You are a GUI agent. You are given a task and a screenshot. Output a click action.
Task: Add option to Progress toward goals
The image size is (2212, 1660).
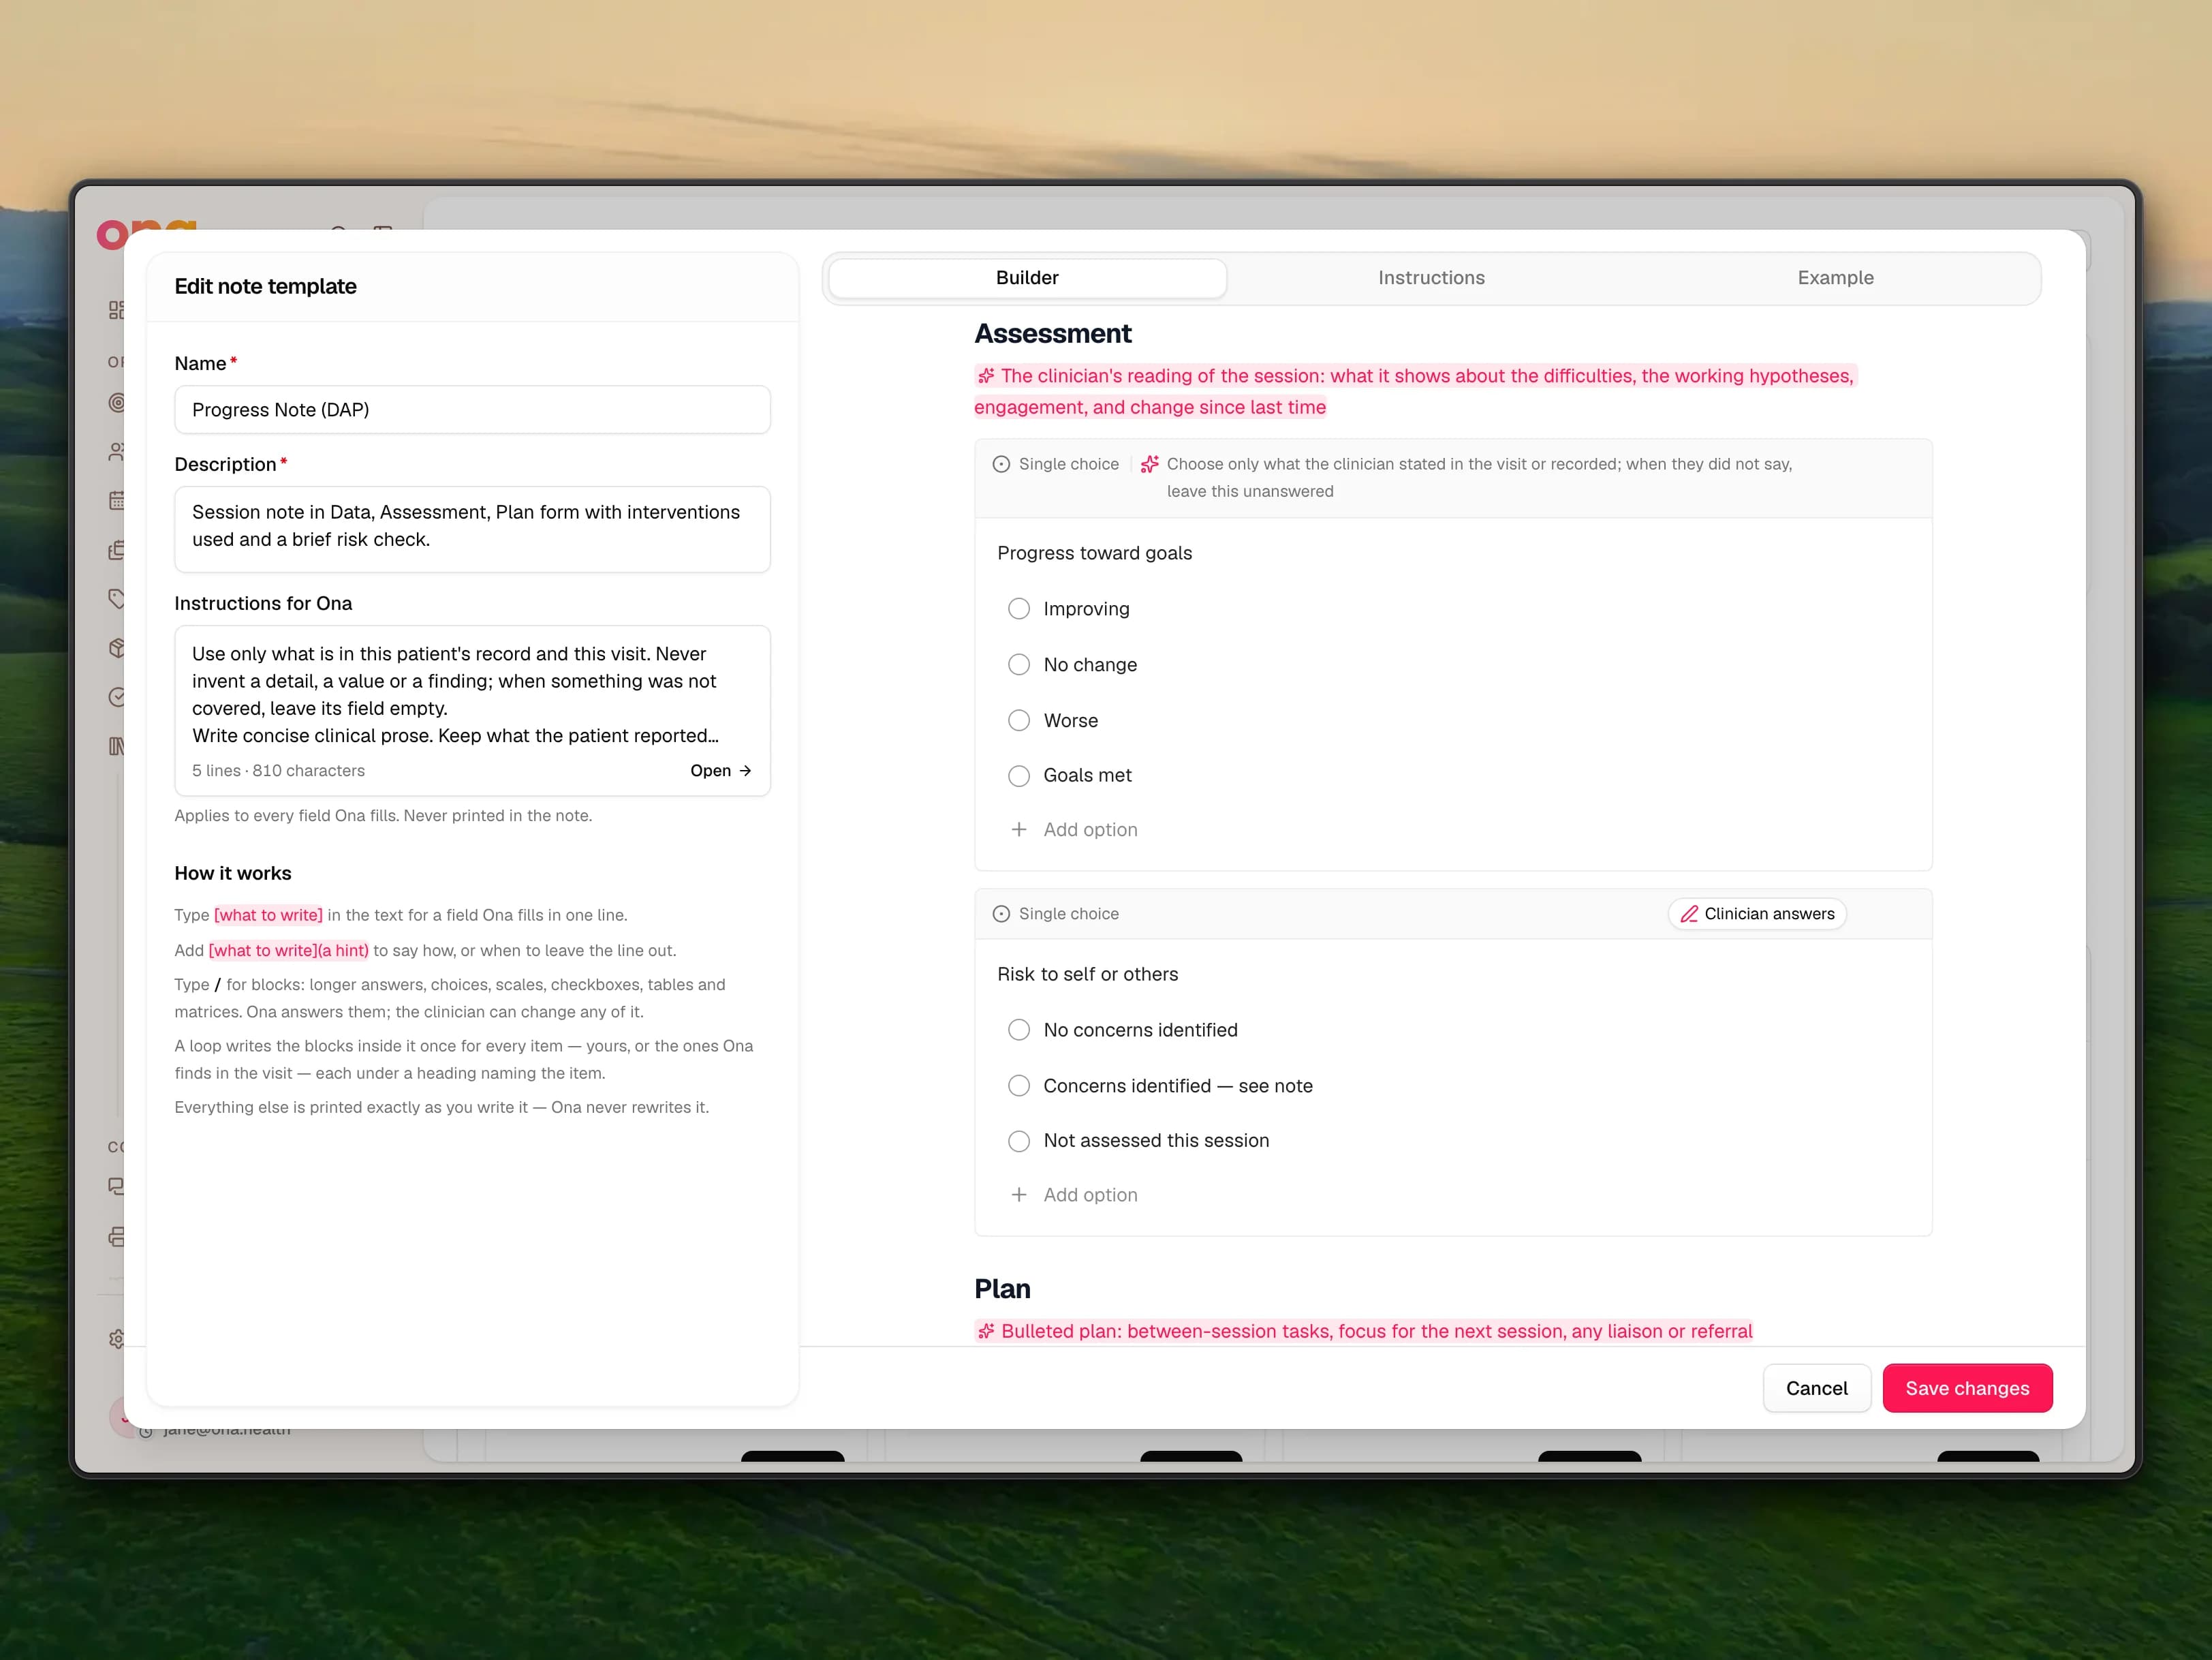point(1074,829)
